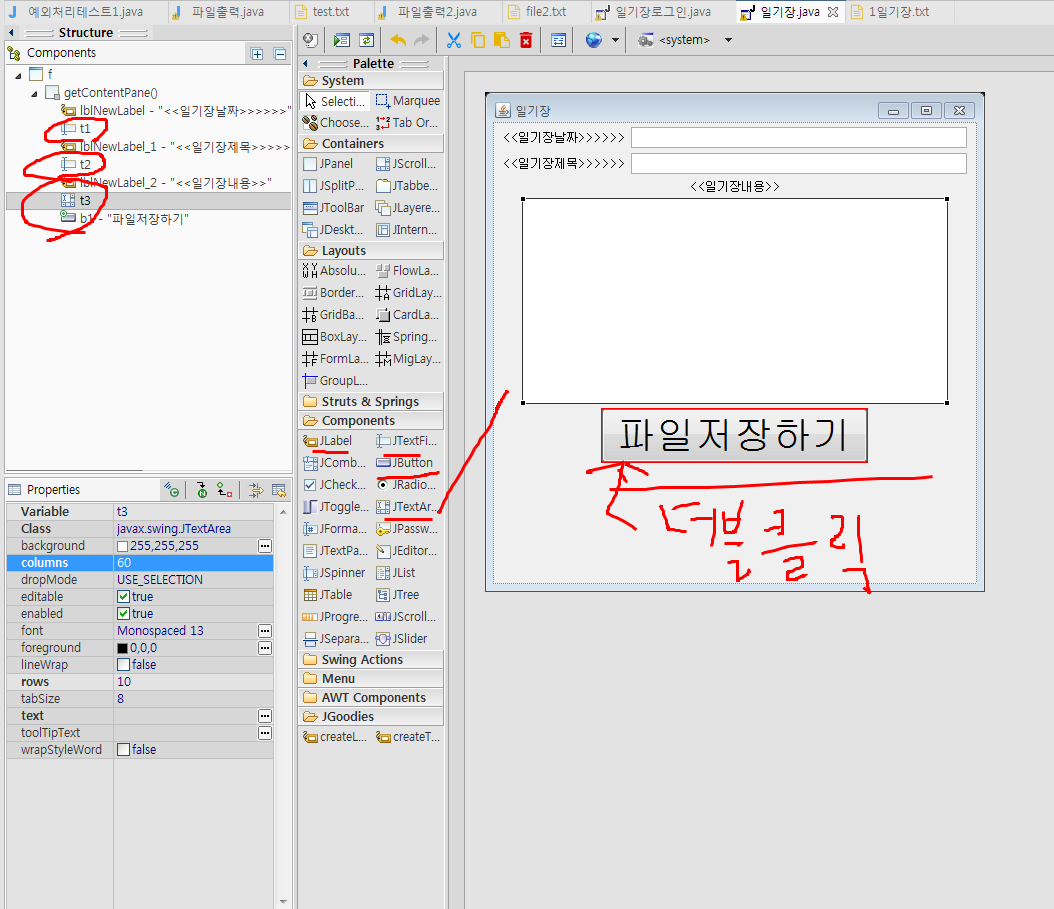This screenshot has width=1054, height=909.
Task: Click the background color swatch 255,255,255
Action: tap(122, 546)
